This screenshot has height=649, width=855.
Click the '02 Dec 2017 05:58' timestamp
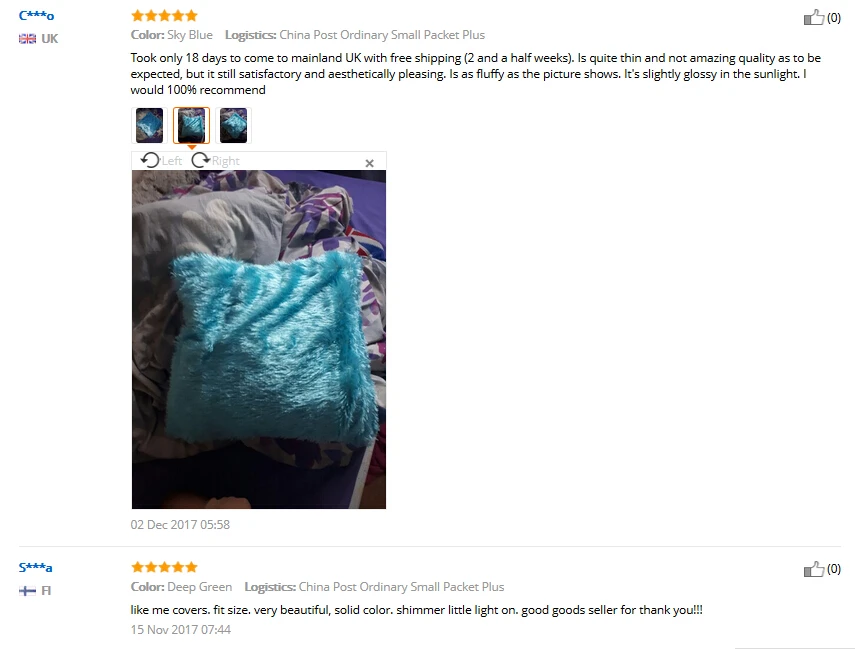[x=180, y=525]
